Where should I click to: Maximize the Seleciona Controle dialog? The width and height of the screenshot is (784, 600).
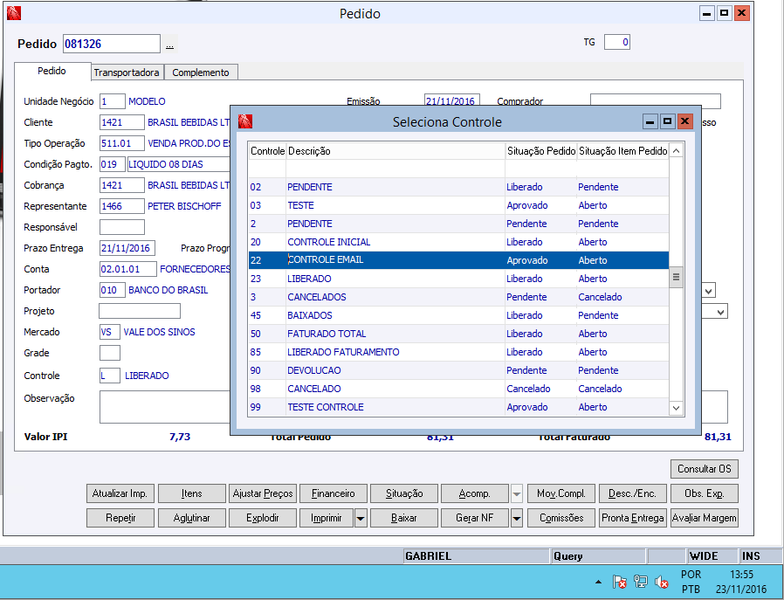(668, 122)
